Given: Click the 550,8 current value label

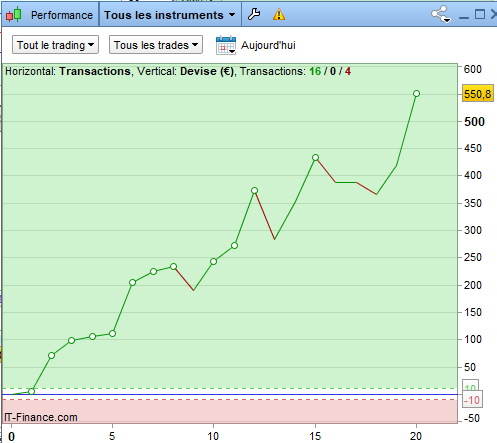Looking at the screenshot, I should (x=477, y=94).
